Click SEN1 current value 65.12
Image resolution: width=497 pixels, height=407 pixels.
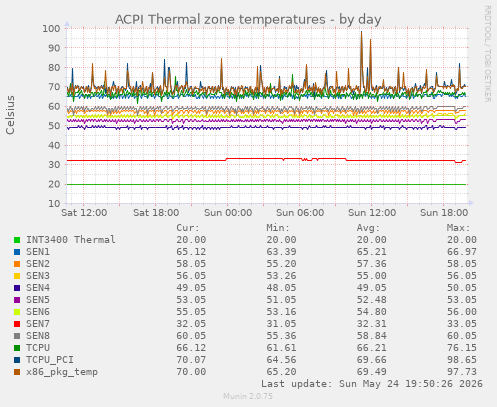pyautogui.click(x=191, y=252)
